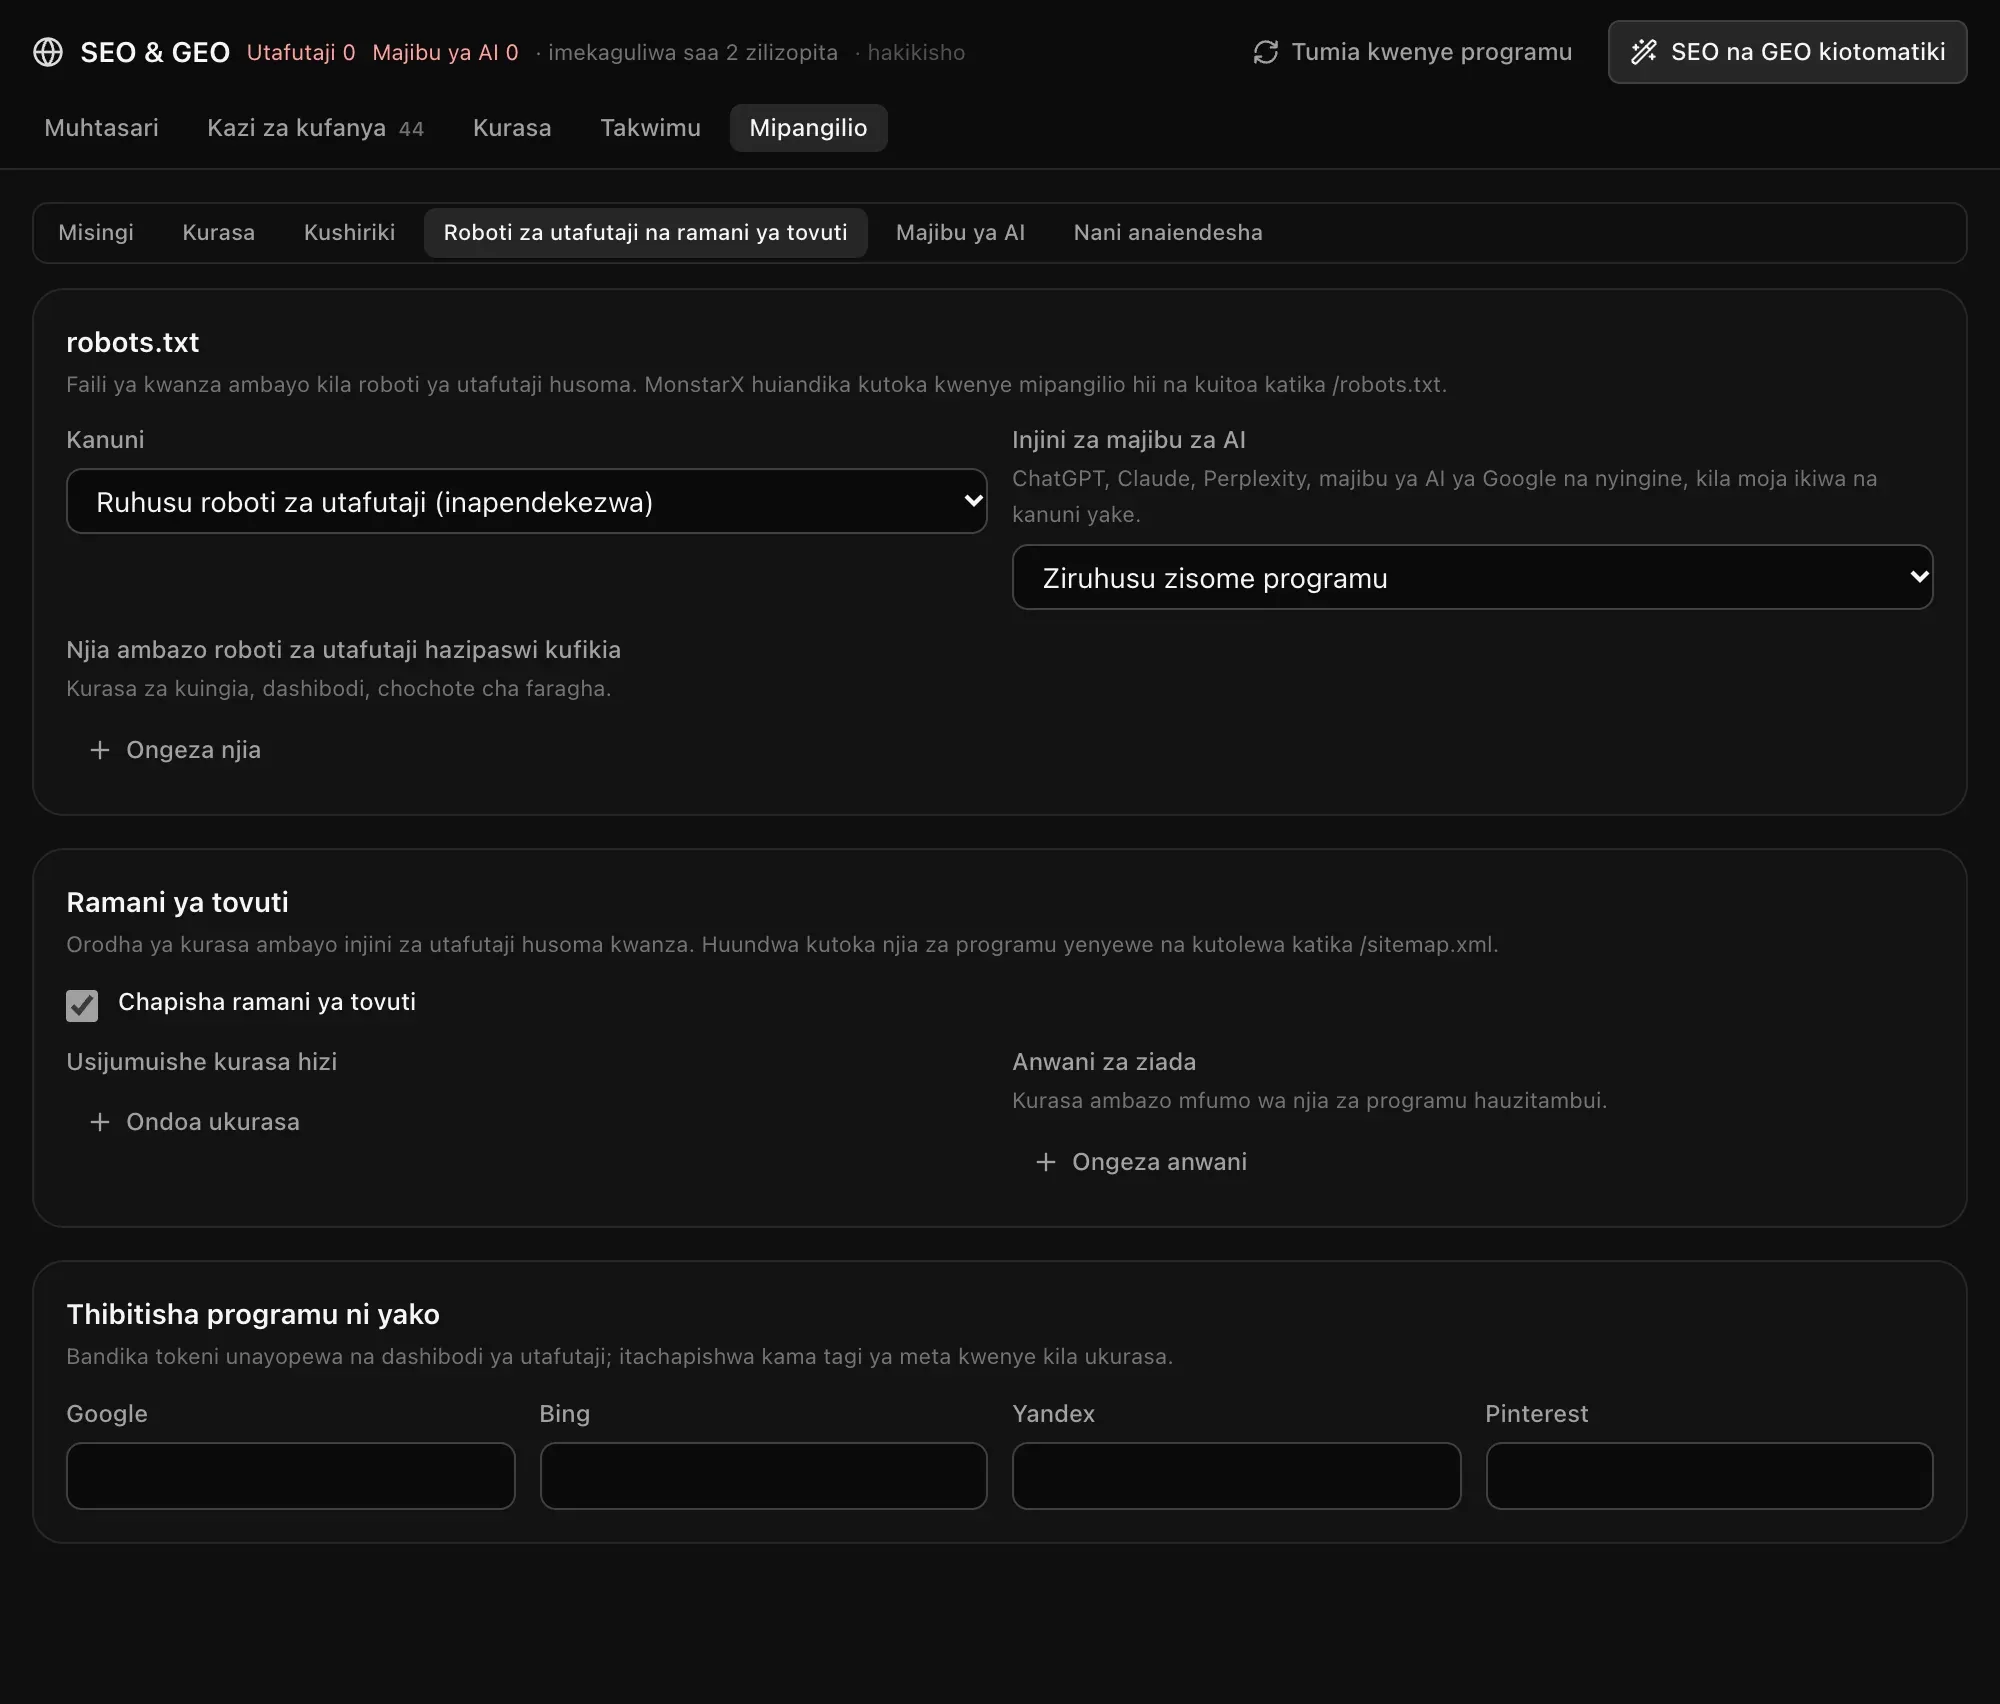2000x1704 pixels.
Task: Open the Kanuni dropdown for robots.txt
Action: click(527, 501)
